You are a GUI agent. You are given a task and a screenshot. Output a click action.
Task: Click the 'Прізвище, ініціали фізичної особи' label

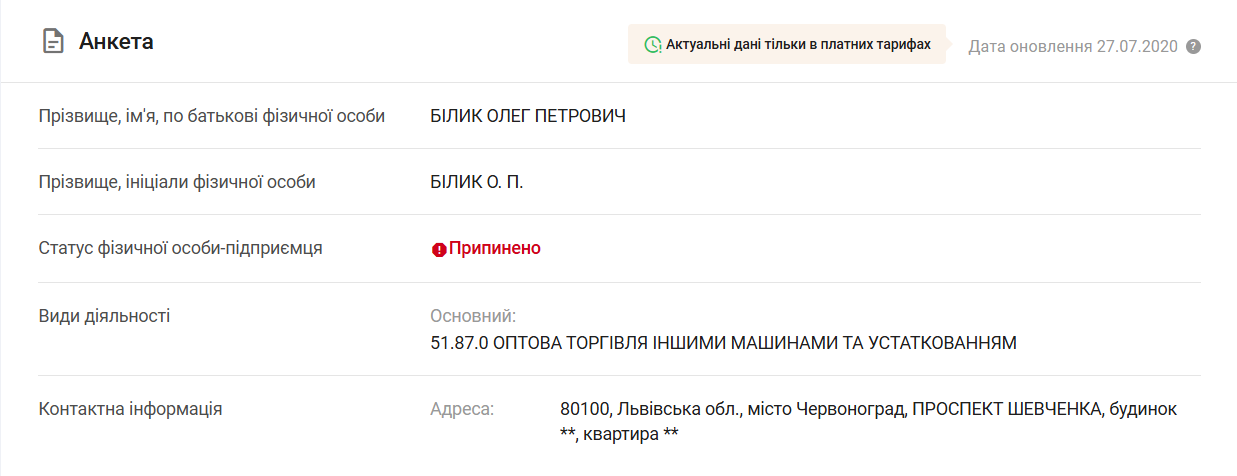(177, 182)
